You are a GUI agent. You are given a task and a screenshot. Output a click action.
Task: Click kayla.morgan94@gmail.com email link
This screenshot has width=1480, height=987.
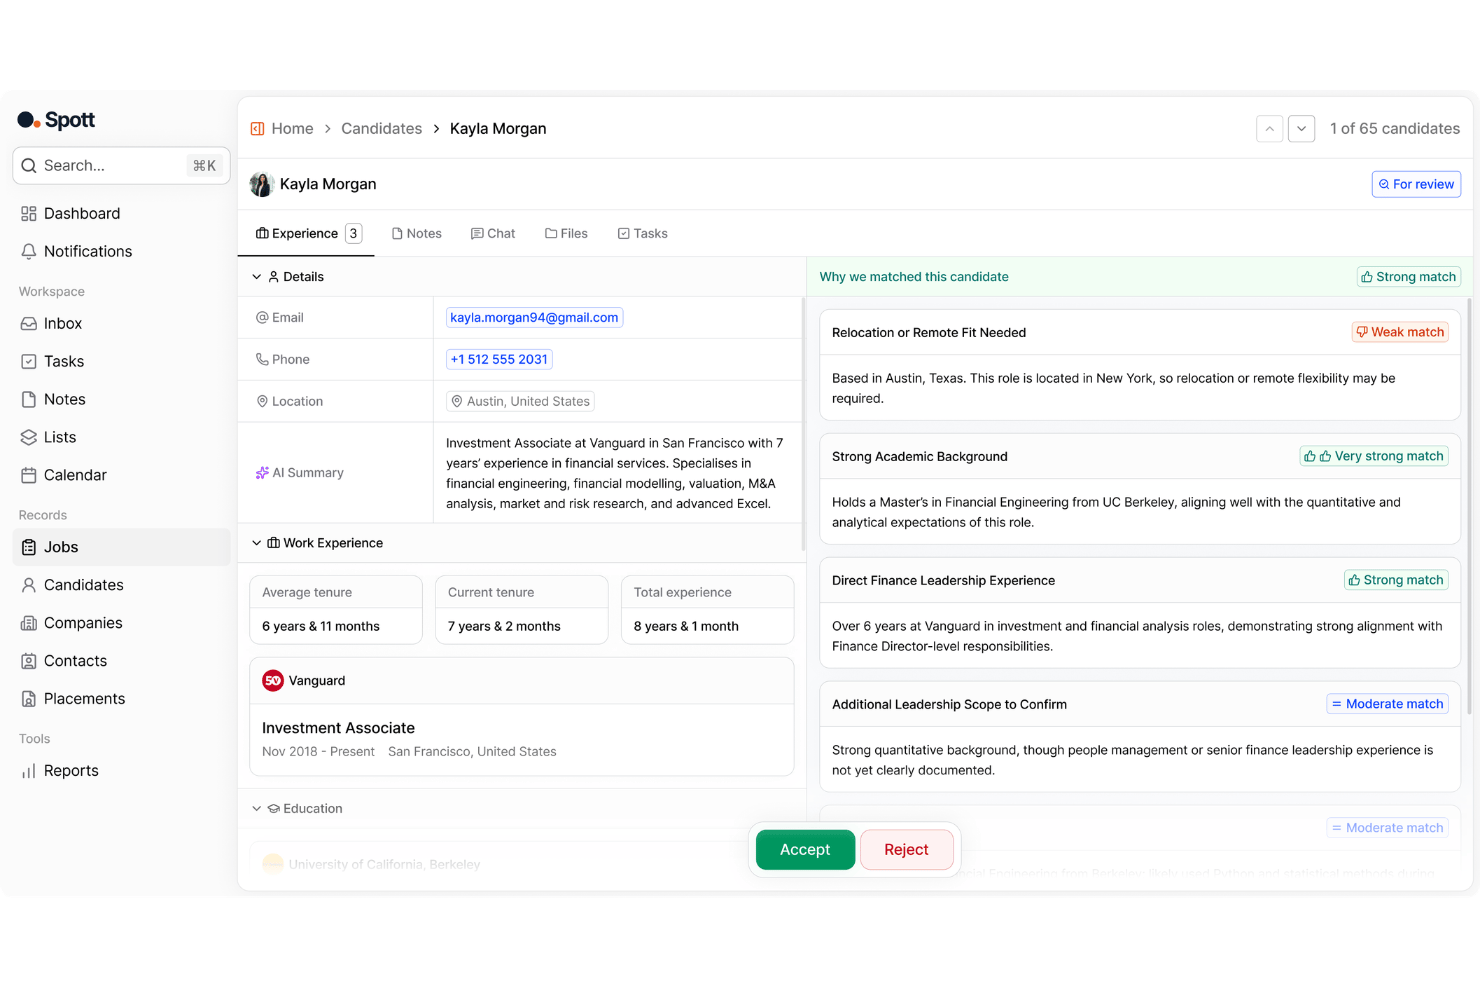[x=534, y=318]
